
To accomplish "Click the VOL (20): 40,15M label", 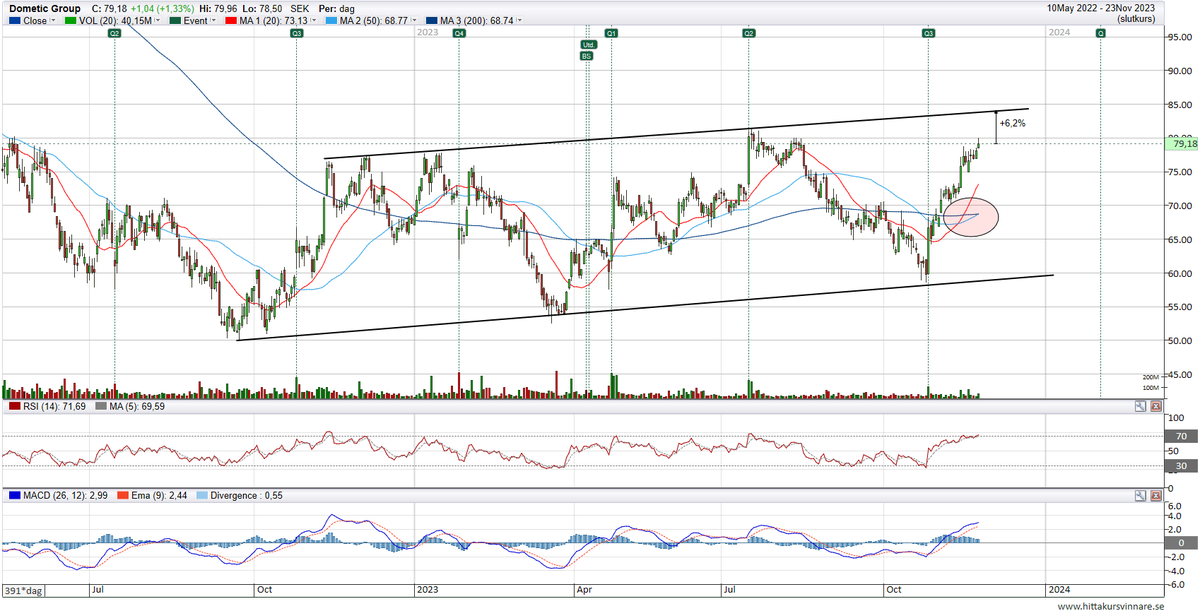I will (116, 20).
